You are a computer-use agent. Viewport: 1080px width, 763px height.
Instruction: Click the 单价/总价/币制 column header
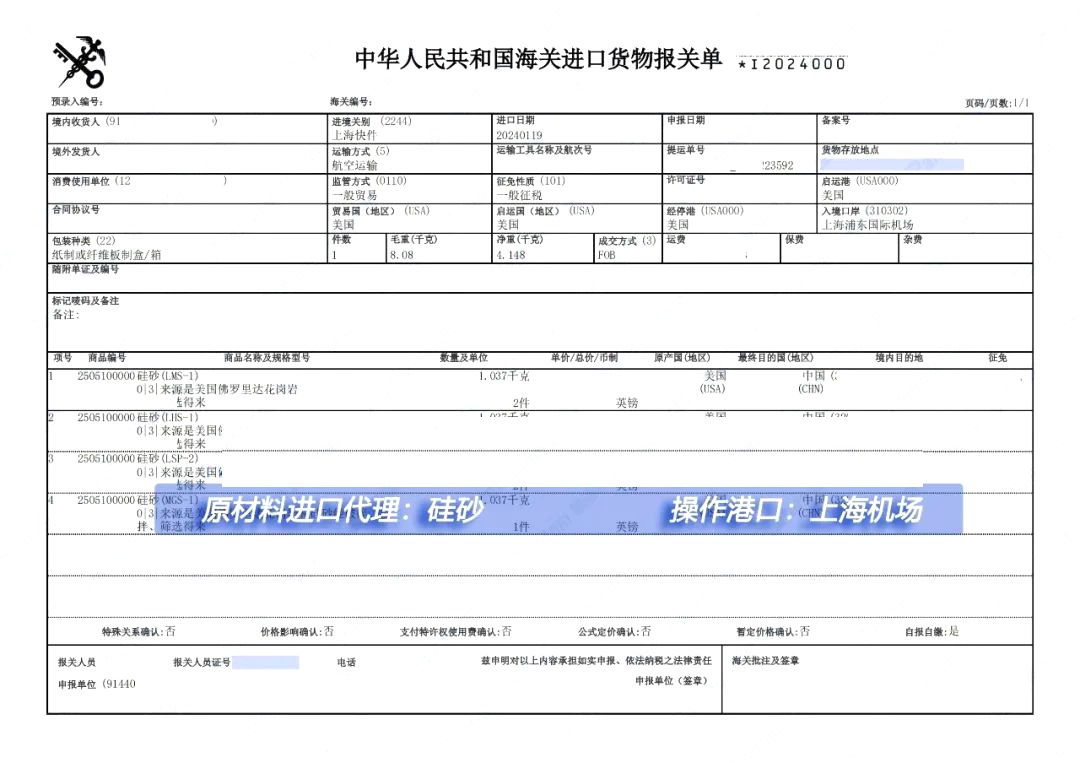584,358
